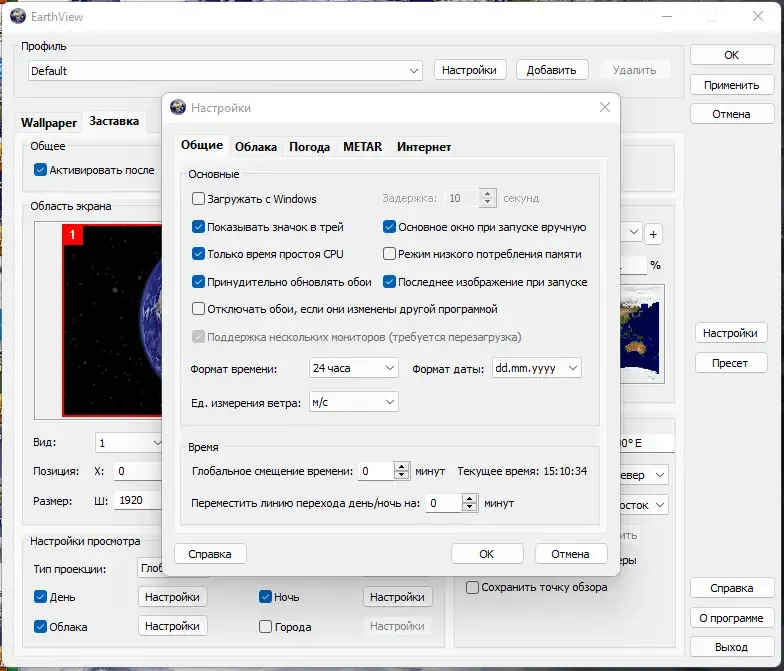Close the Настройки dialog with the X
784x671 pixels.
click(605, 107)
